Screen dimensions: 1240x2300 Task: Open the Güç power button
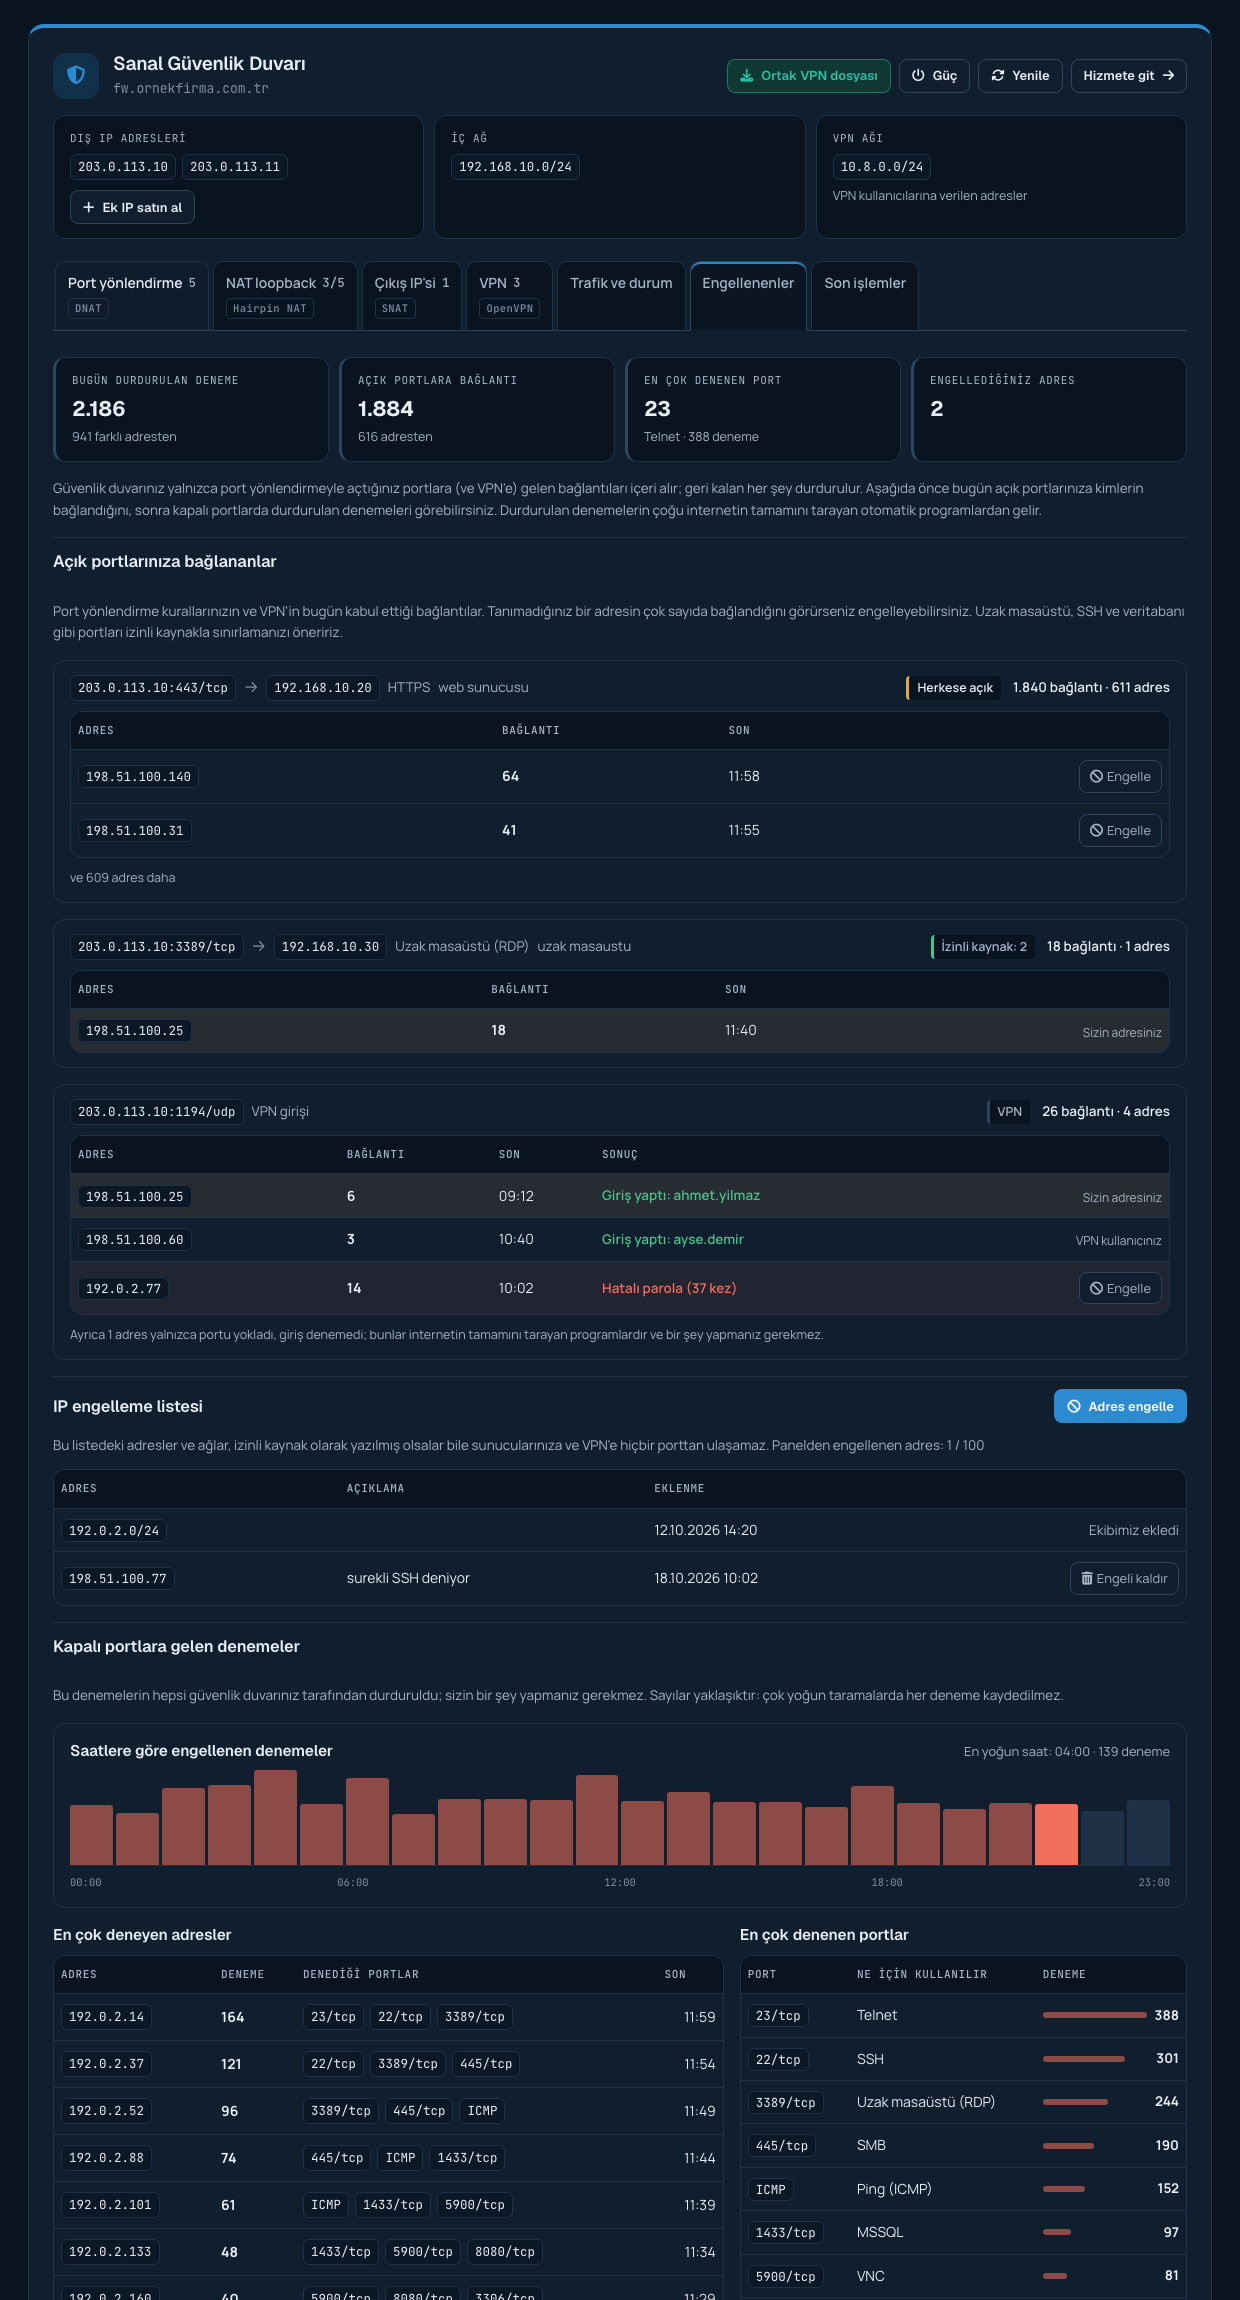coord(934,76)
